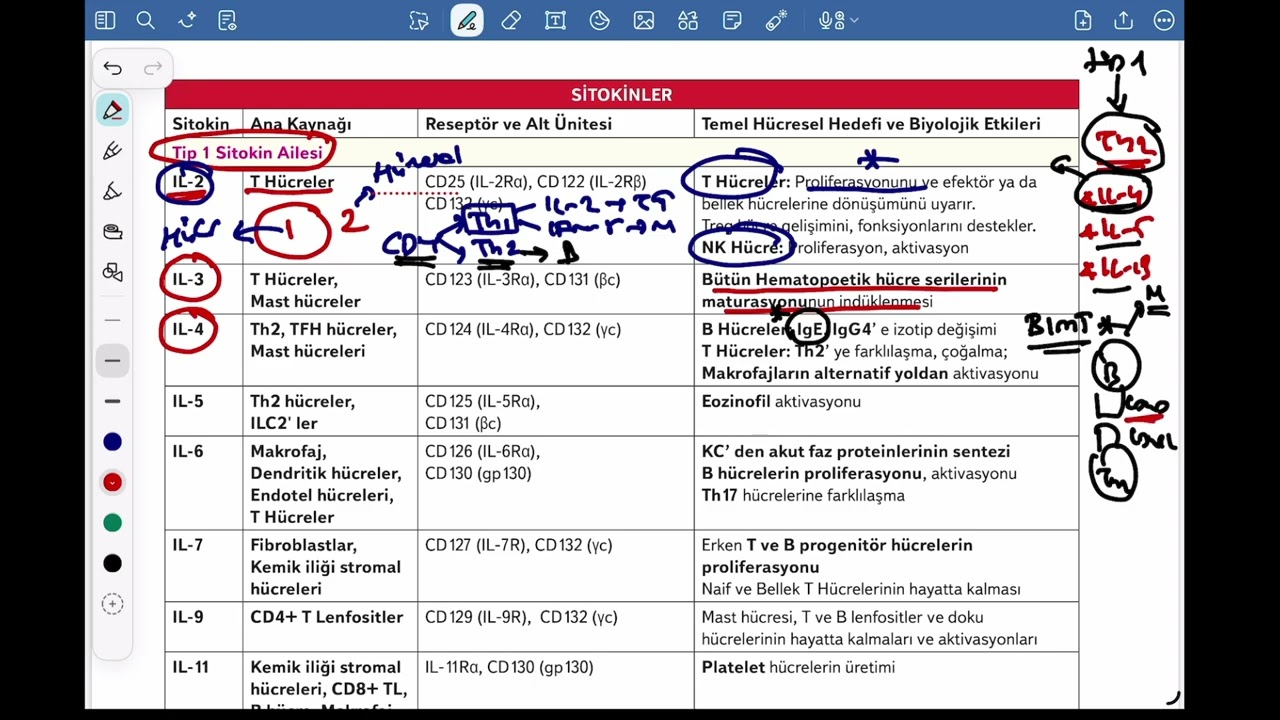The image size is (1280, 720).
Task: Select the shape drawing tool in side palette
Action: click(112, 272)
